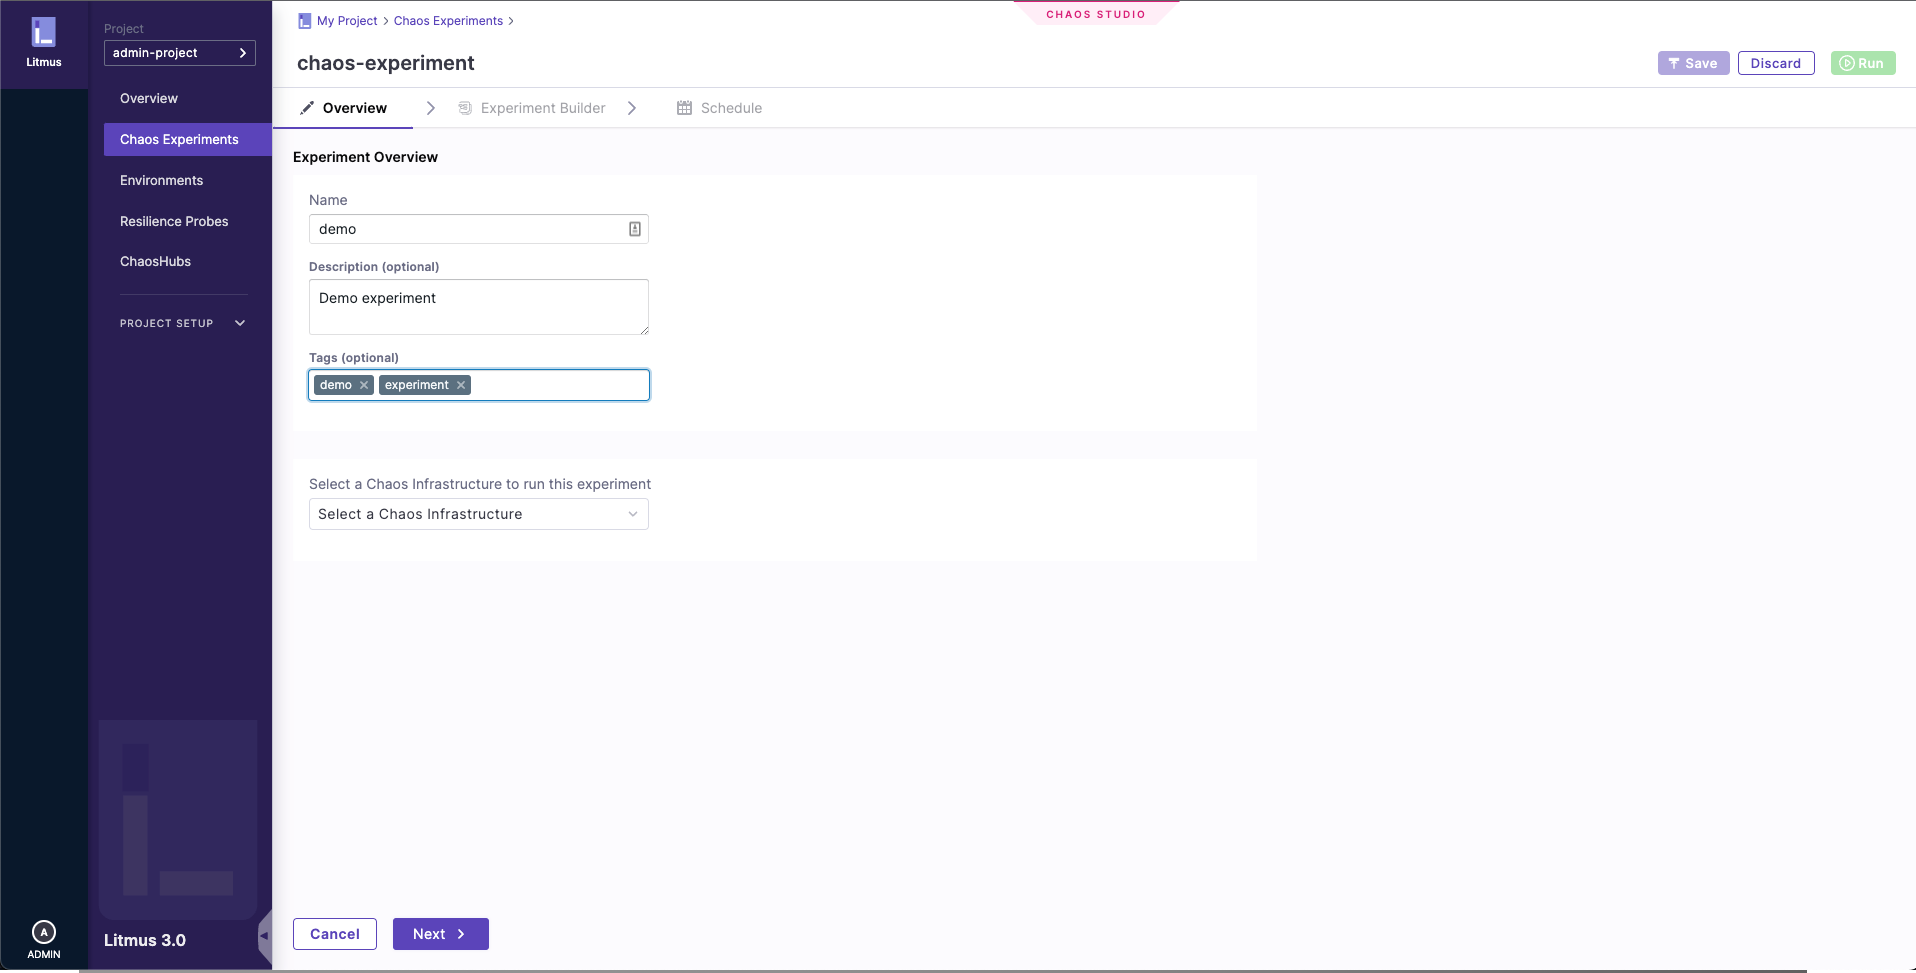Navigate back via the Chaos Experiments breadcrumb
This screenshot has width=1916, height=973.
pos(448,20)
